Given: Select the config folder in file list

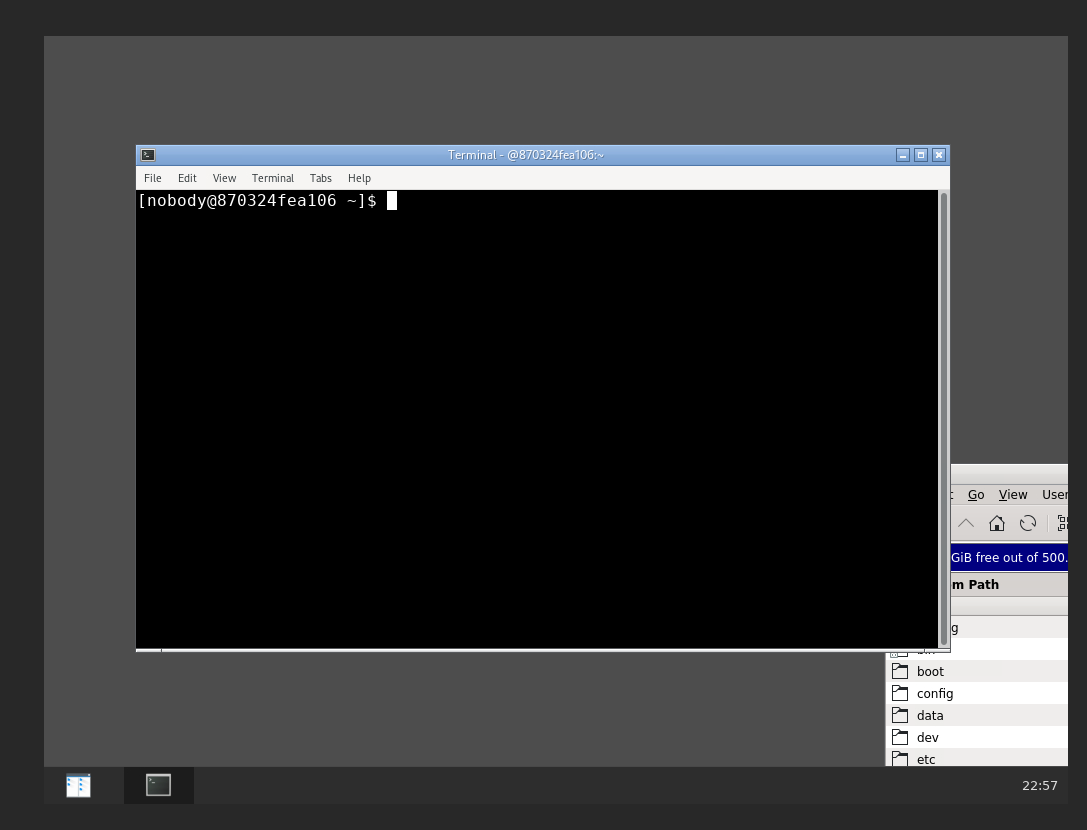Looking at the screenshot, I should [935, 693].
